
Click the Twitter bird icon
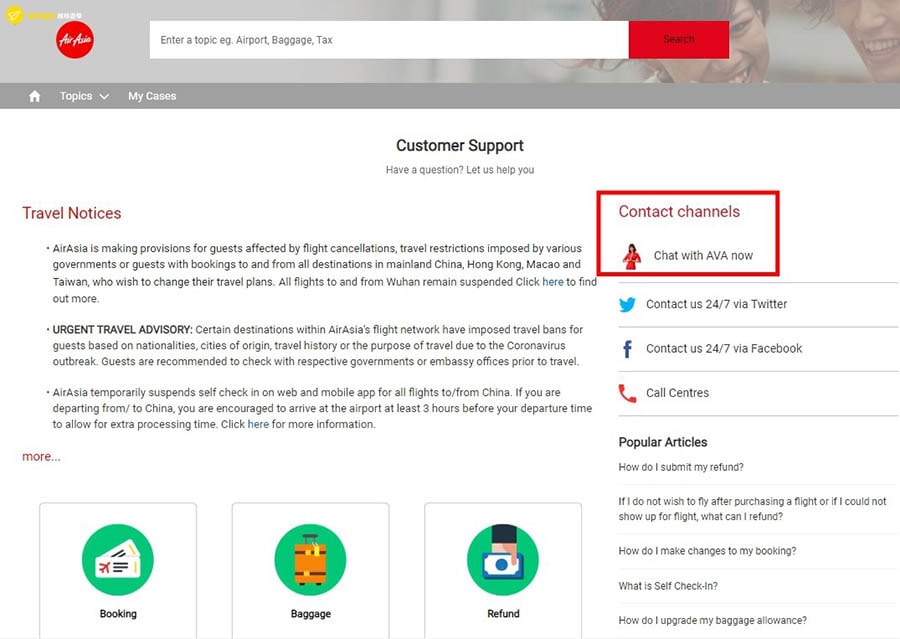[x=627, y=305]
